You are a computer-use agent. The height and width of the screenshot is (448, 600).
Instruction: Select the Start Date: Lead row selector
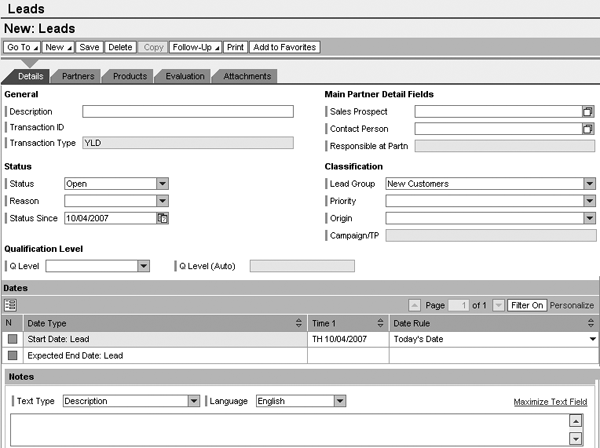(x=12, y=340)
